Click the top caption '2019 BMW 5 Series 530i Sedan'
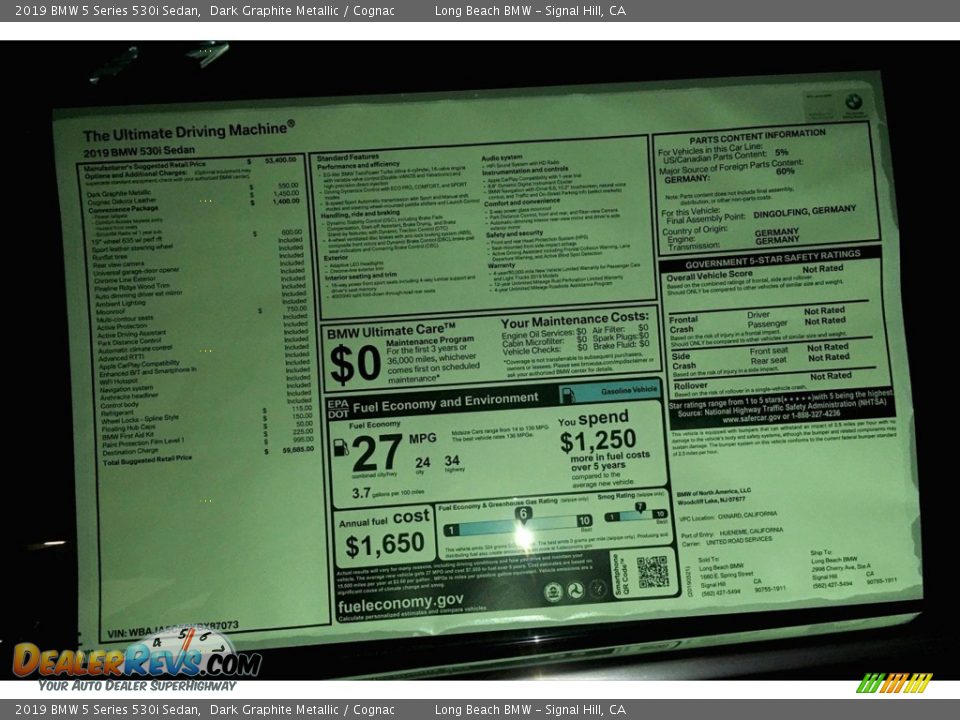 tap(101, 11)
